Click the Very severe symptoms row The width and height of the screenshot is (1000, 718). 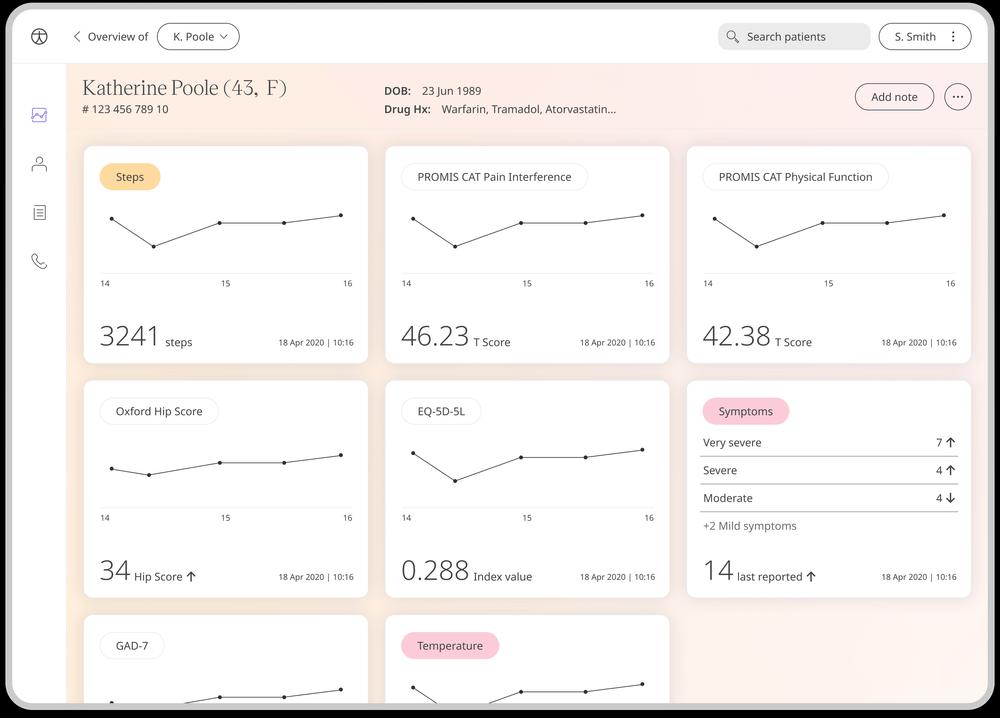(x=829, y=443)
